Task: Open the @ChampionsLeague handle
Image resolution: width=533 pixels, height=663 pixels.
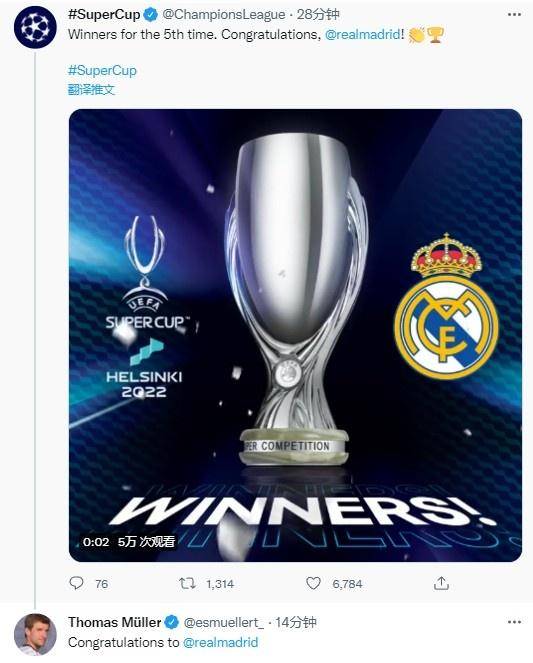Action: pos(224,15)
